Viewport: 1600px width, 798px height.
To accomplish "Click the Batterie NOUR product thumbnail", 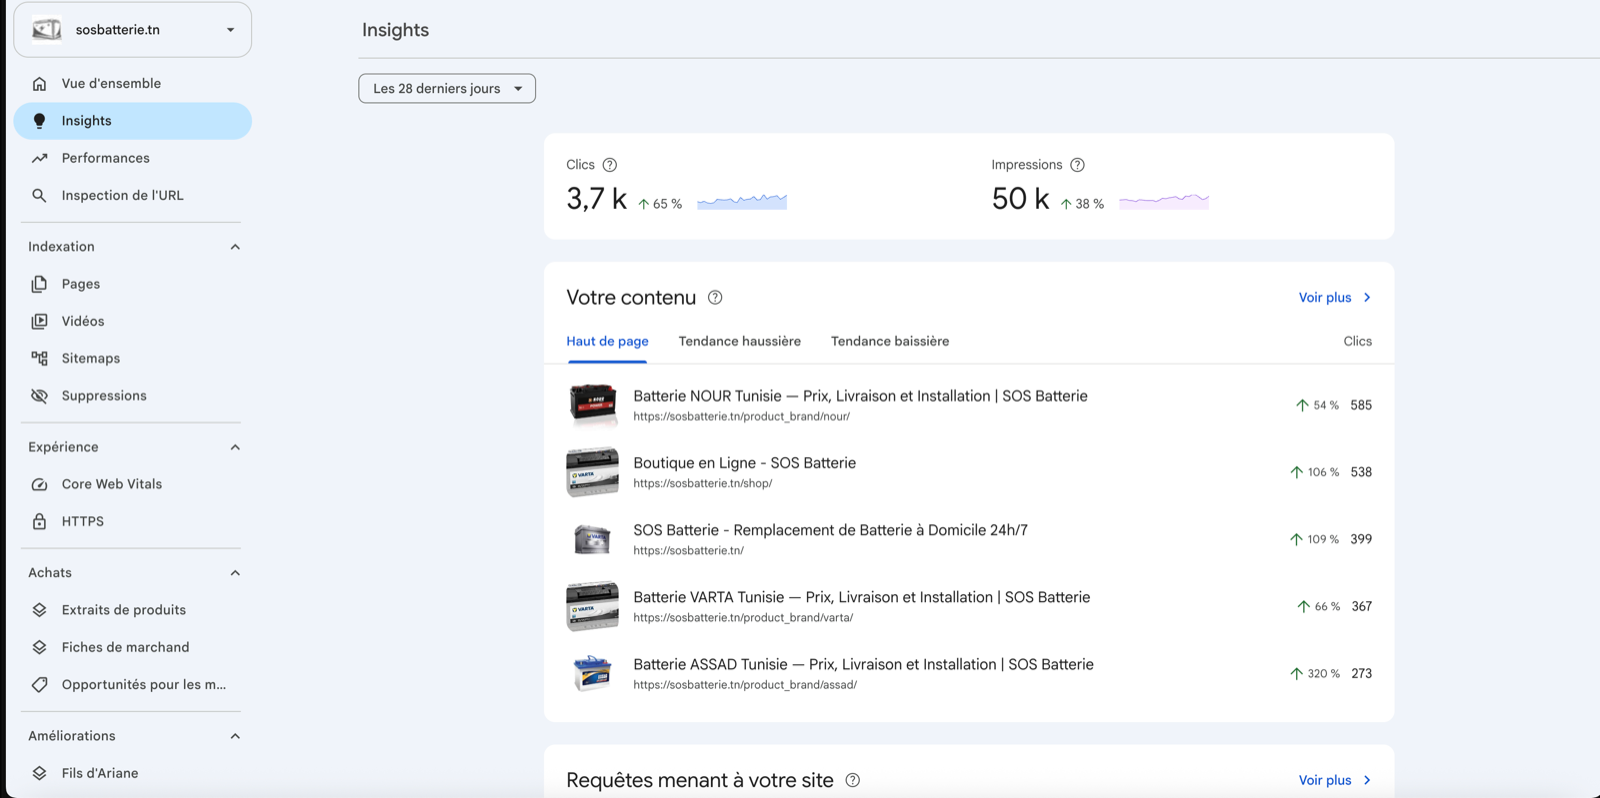I will pos(593,405).
